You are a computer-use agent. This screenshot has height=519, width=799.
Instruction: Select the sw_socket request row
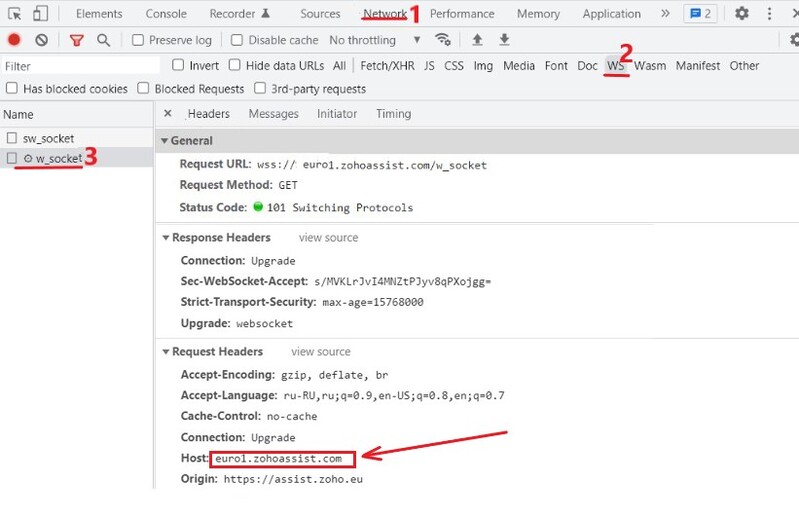[x=76, y=138]
